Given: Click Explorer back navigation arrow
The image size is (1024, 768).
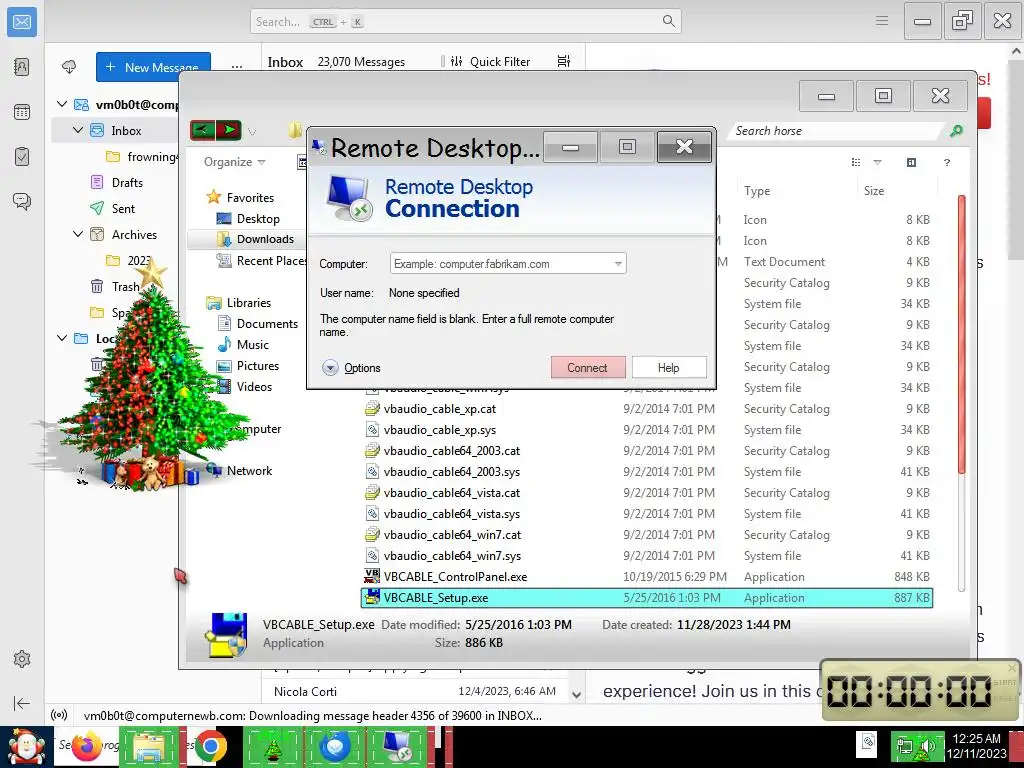Looking at the screenshot, I should point(202,130).
